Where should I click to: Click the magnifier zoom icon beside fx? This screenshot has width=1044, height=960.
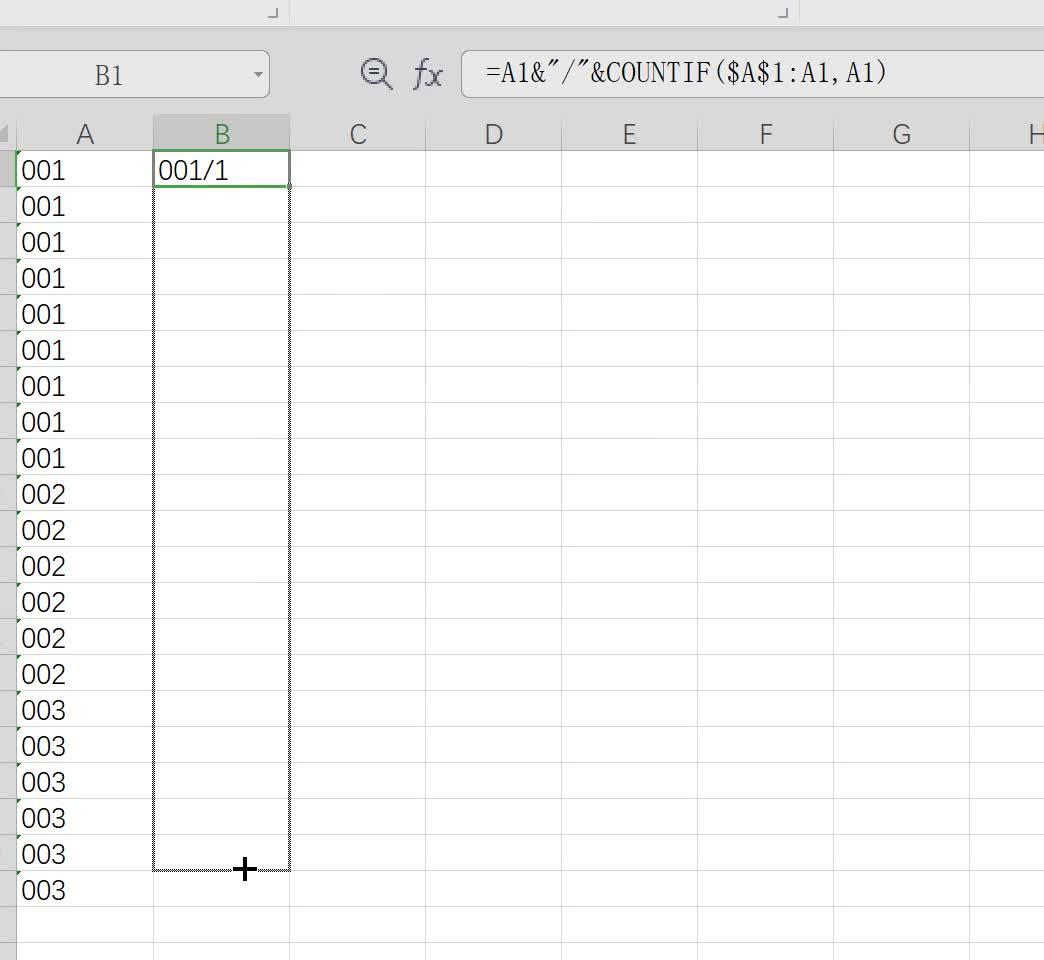pos(376,73)
